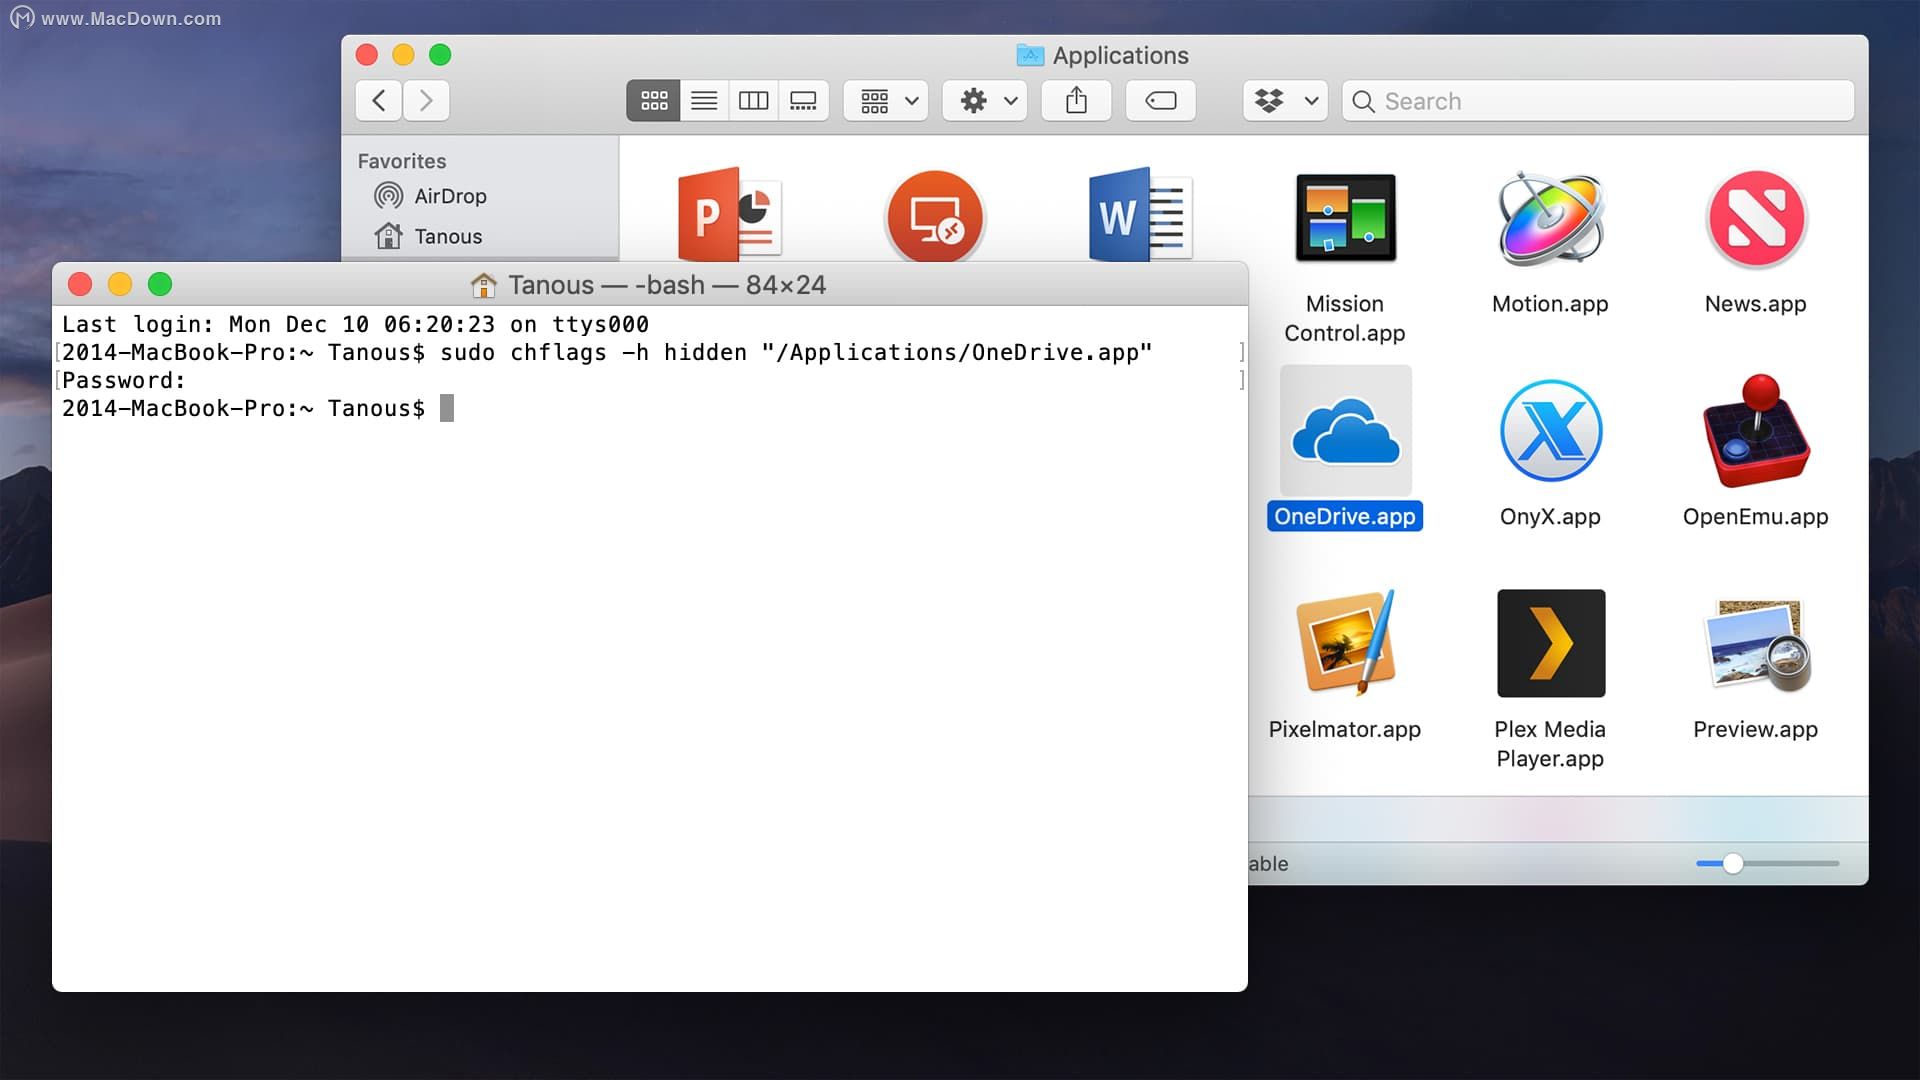Click the OnyX.app file name label
Screen dimensions: 1920x1080
pos(1550,517)
